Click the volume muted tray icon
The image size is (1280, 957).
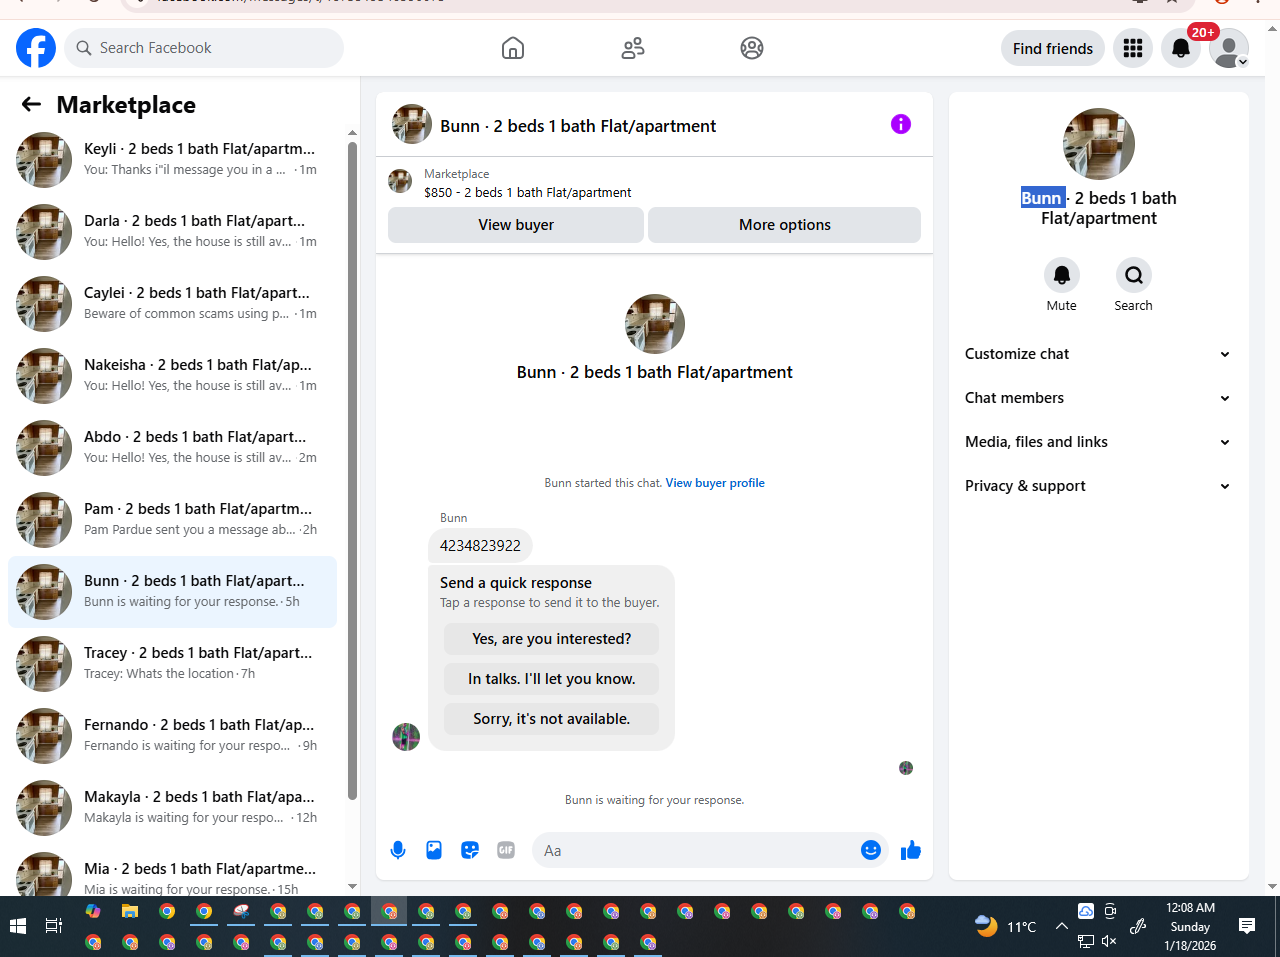tap(1109, 941)
